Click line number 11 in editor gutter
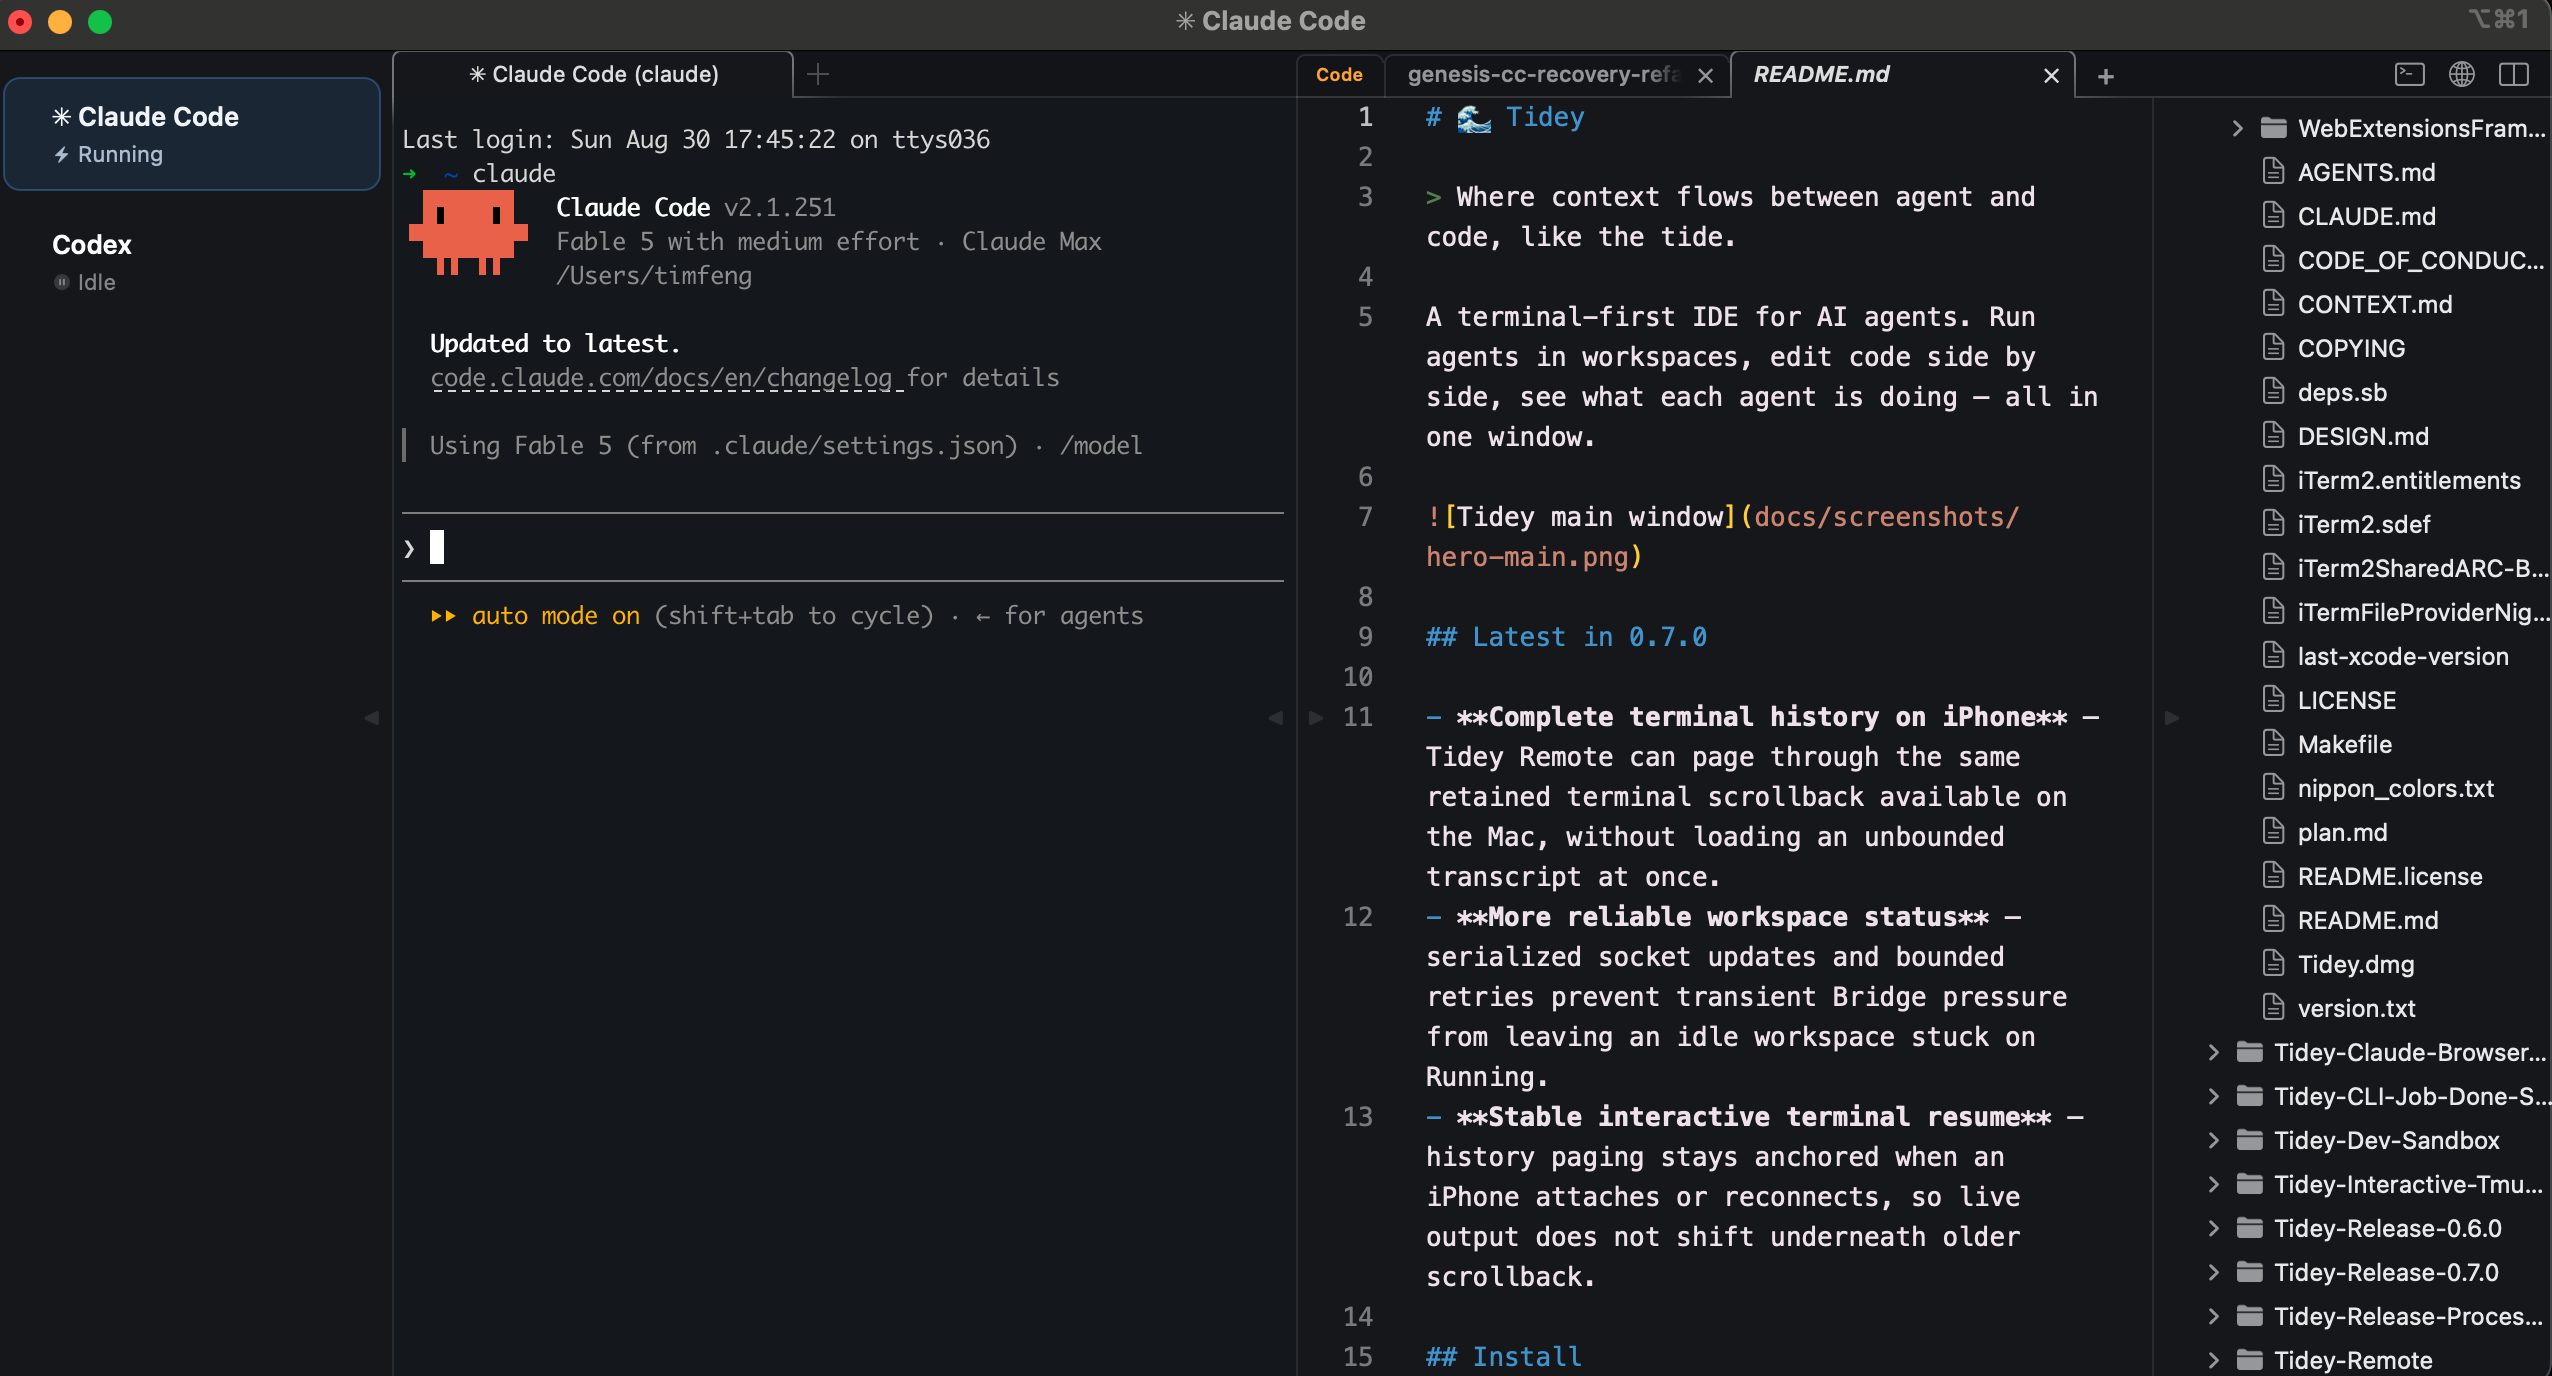The height and width of the screenshot is (1376, 2552). coord(1357,717)
